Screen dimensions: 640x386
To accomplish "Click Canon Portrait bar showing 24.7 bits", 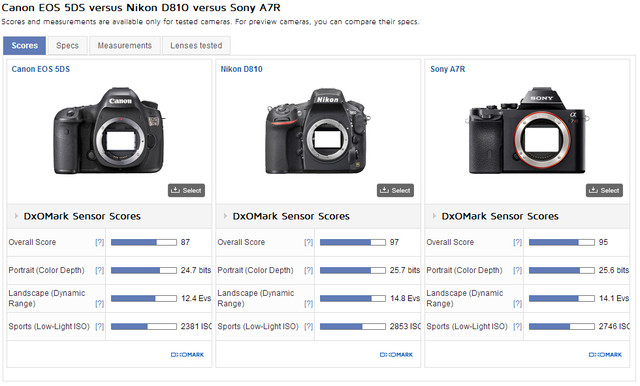I will coord(144,270).
